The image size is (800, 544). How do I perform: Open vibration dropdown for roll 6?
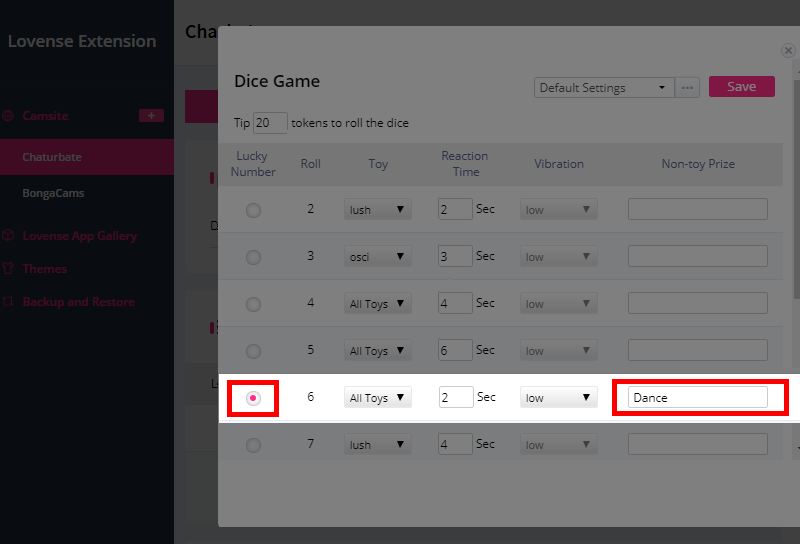coord(559,398)
